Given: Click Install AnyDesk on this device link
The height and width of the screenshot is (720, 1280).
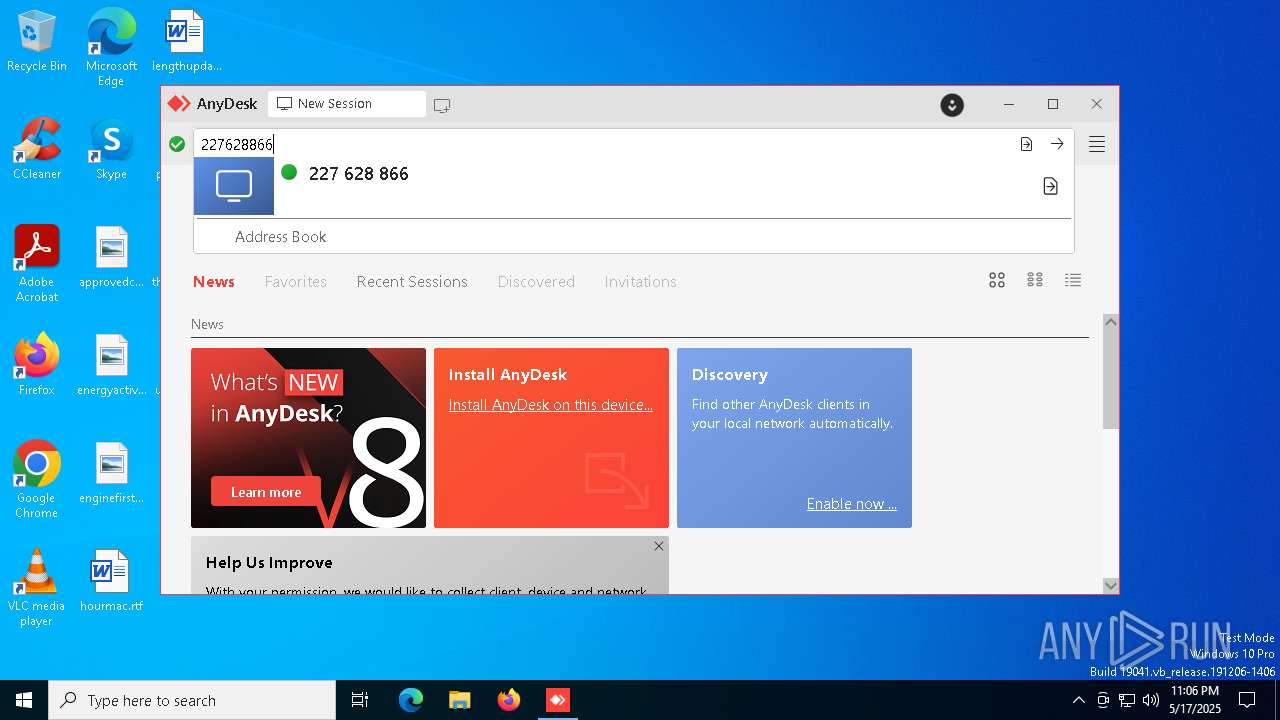Looking at the screenshot, I should coord(550,405).
